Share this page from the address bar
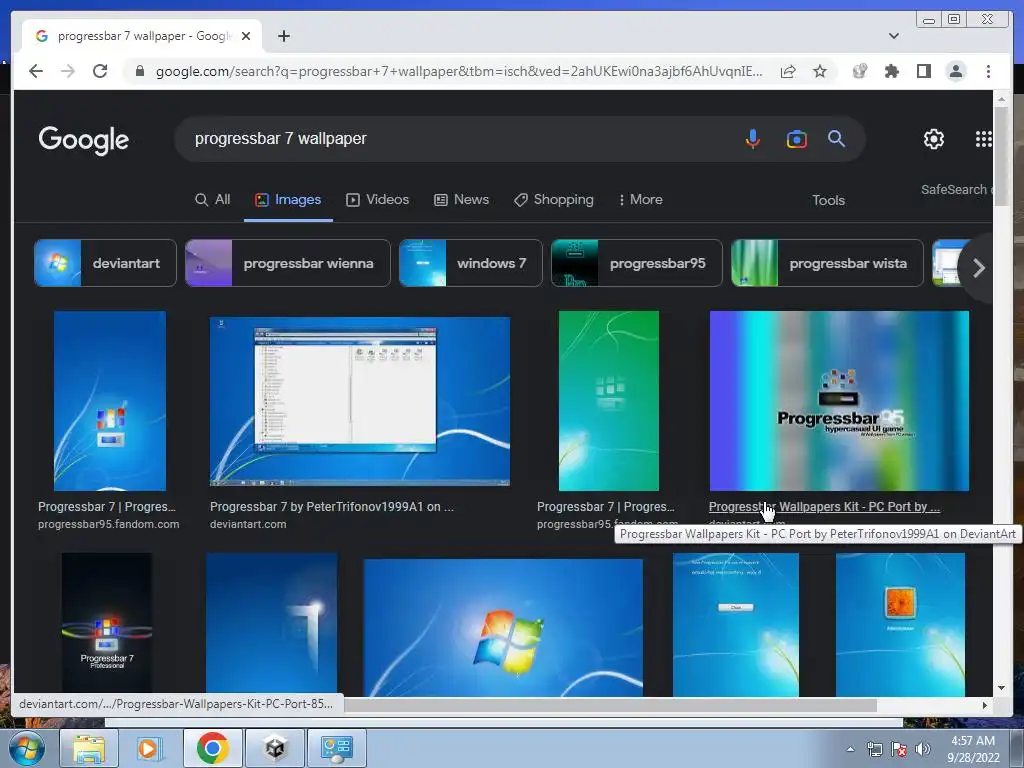The image size is (1024, 768). [x=788, y=71]
